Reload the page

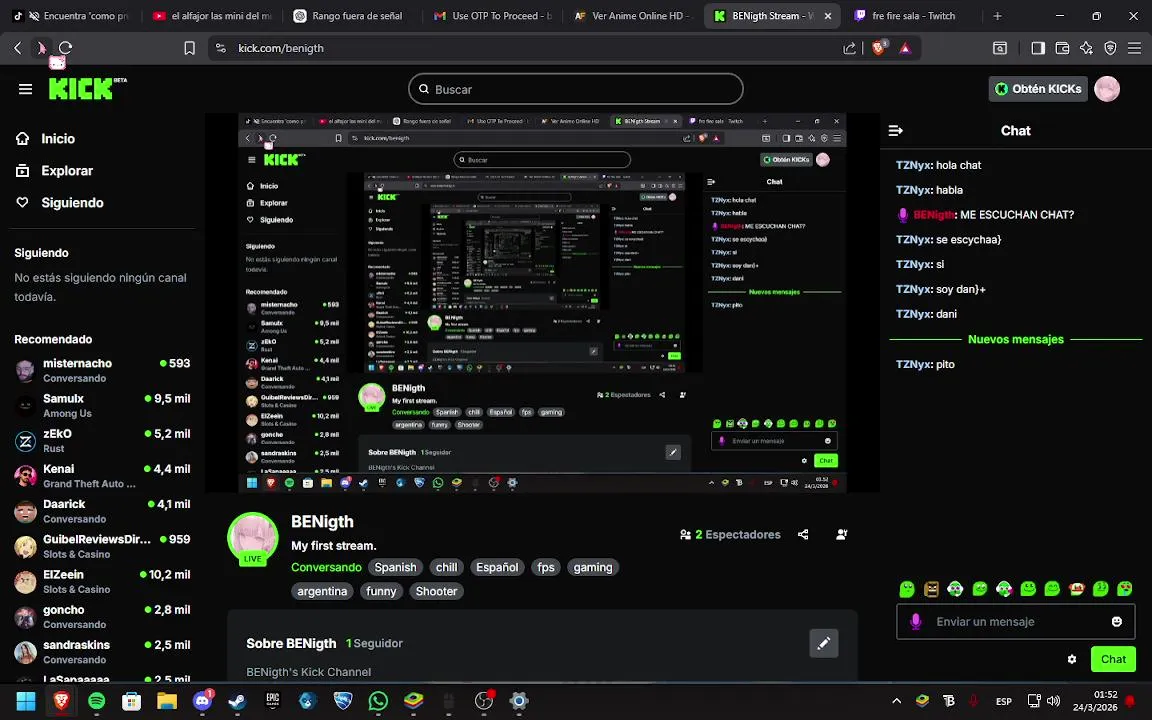tap(65, 48)
